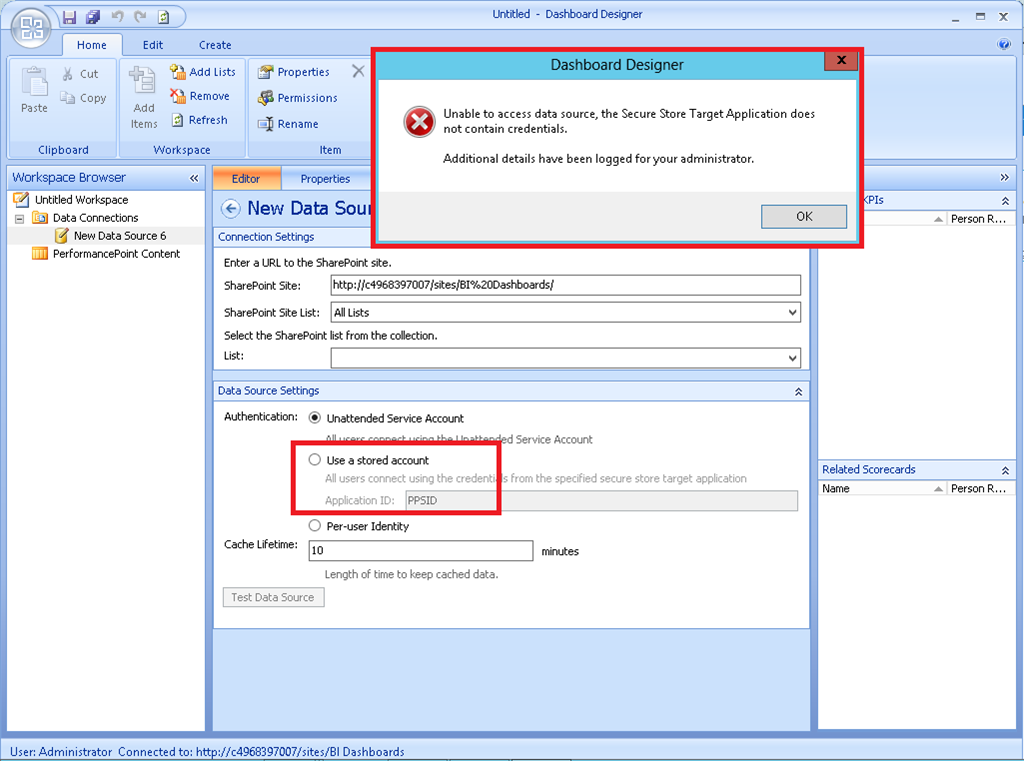Screen dimensions: 1024x761
Task: Select Use a stored account option
Action: coord(315,460)
